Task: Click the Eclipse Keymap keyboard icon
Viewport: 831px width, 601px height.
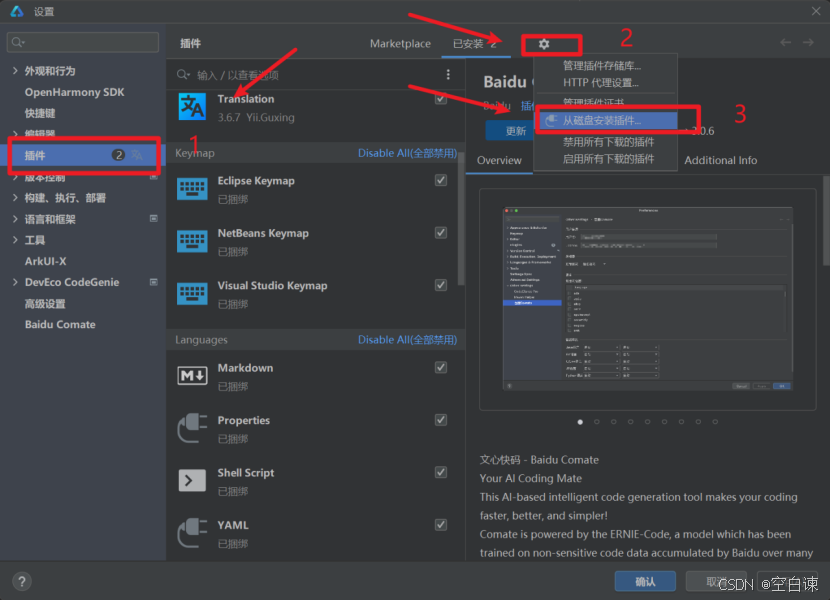Action: (192, 189)
